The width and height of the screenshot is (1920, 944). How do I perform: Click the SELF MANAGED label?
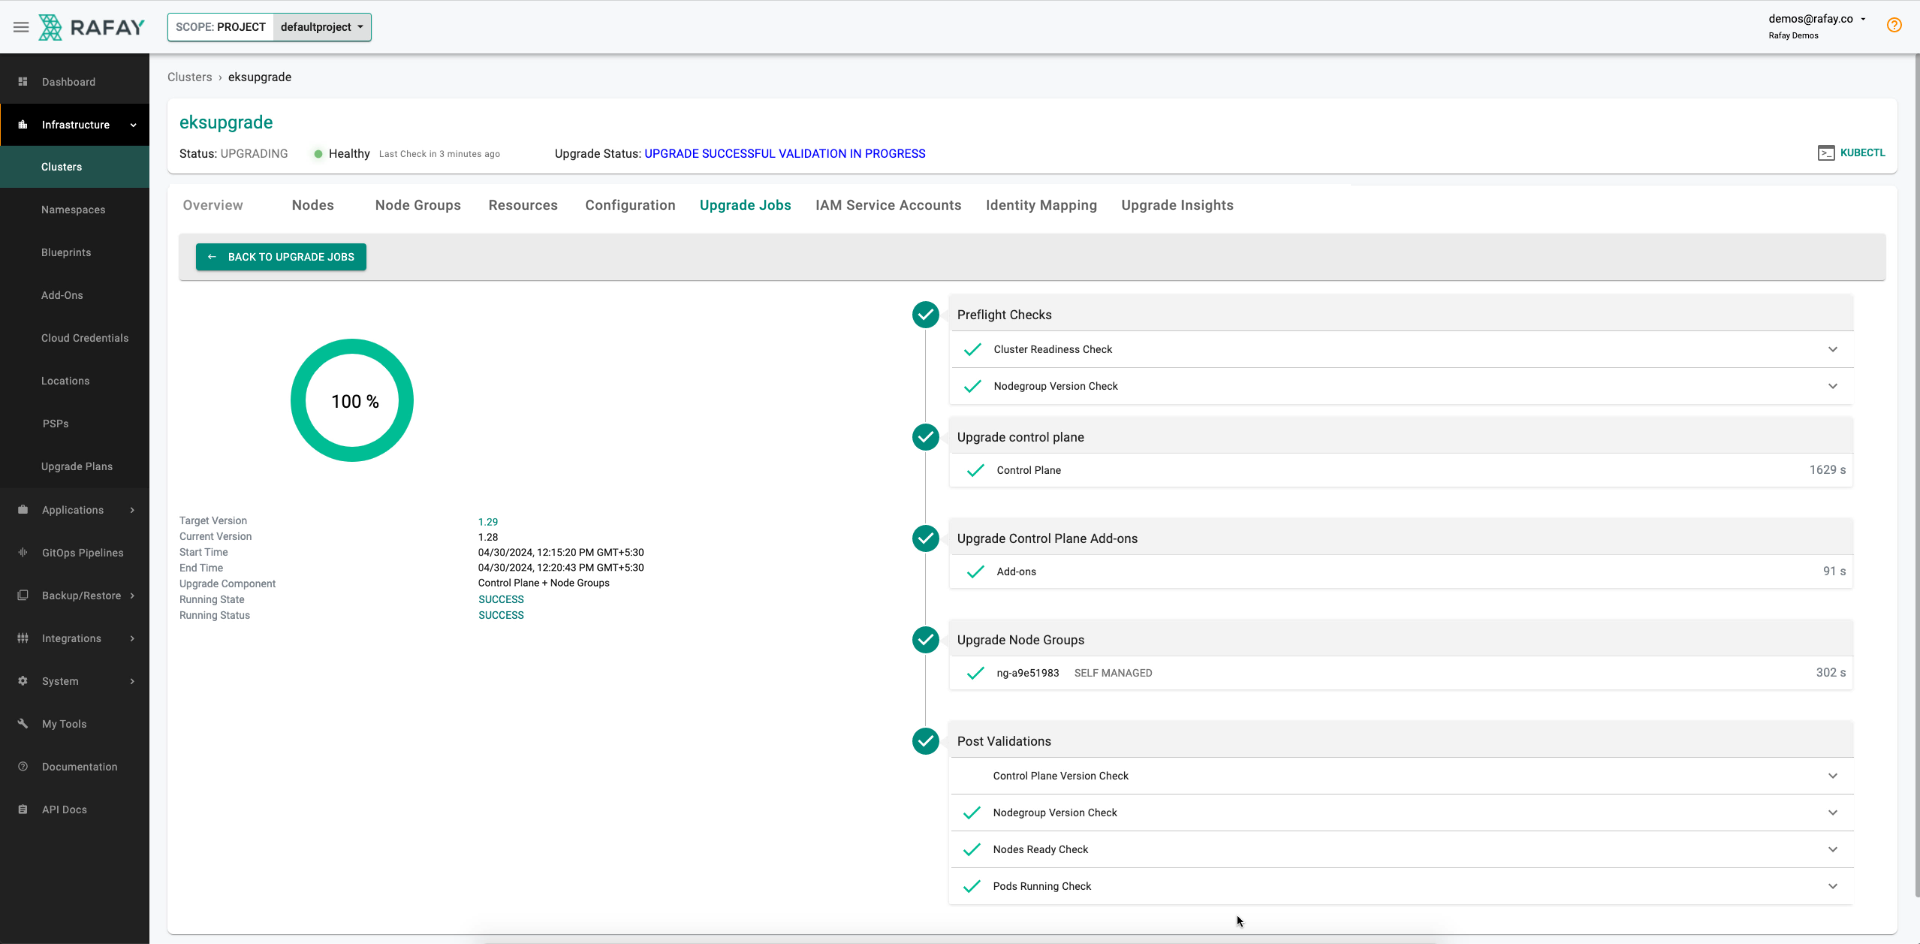1113,673
